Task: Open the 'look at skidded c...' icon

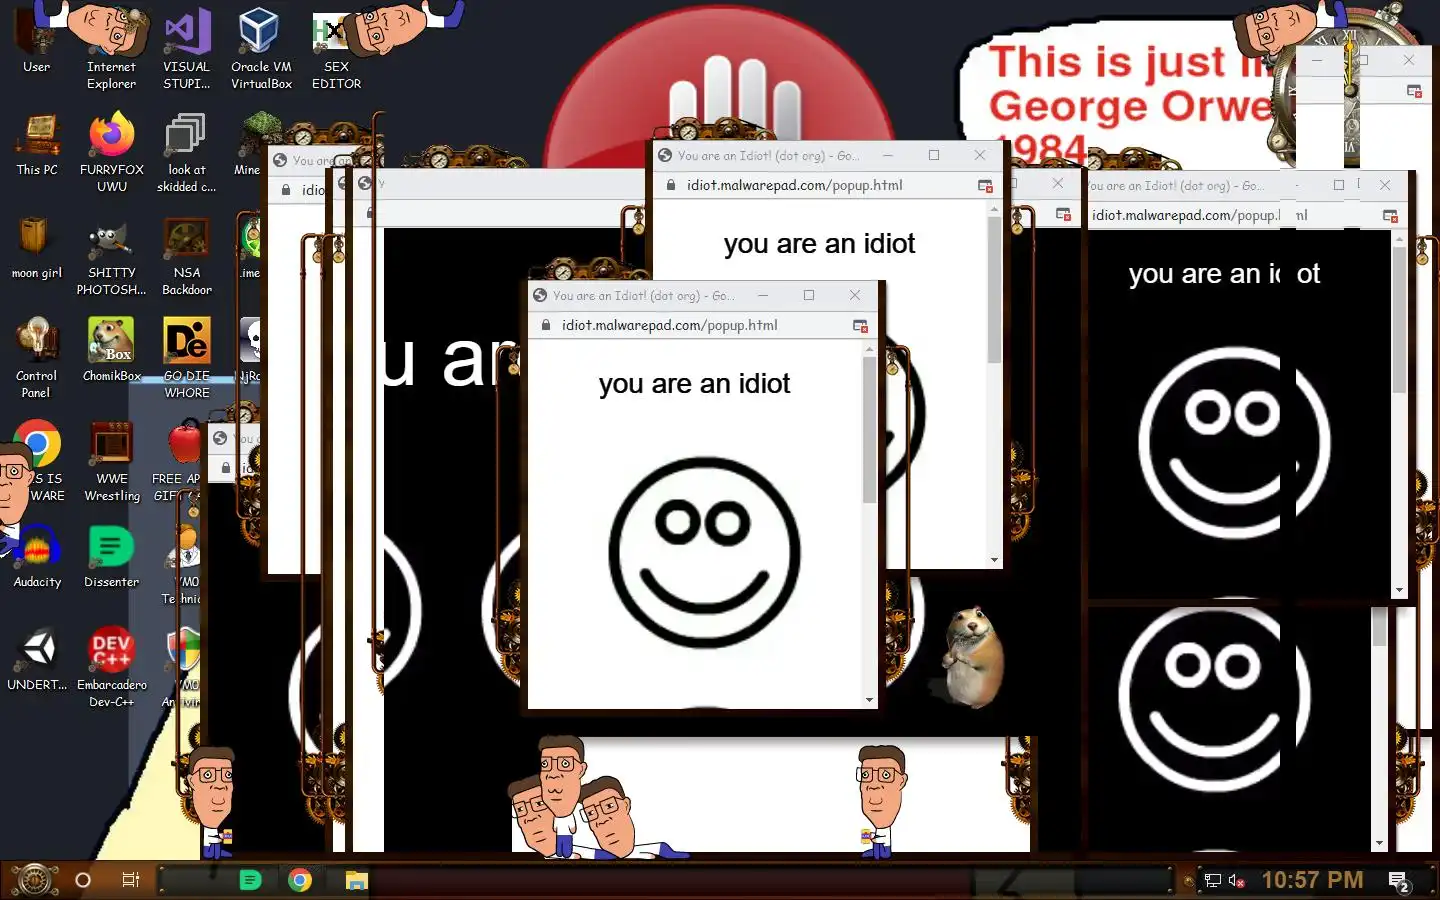Action: pos(186,152)
